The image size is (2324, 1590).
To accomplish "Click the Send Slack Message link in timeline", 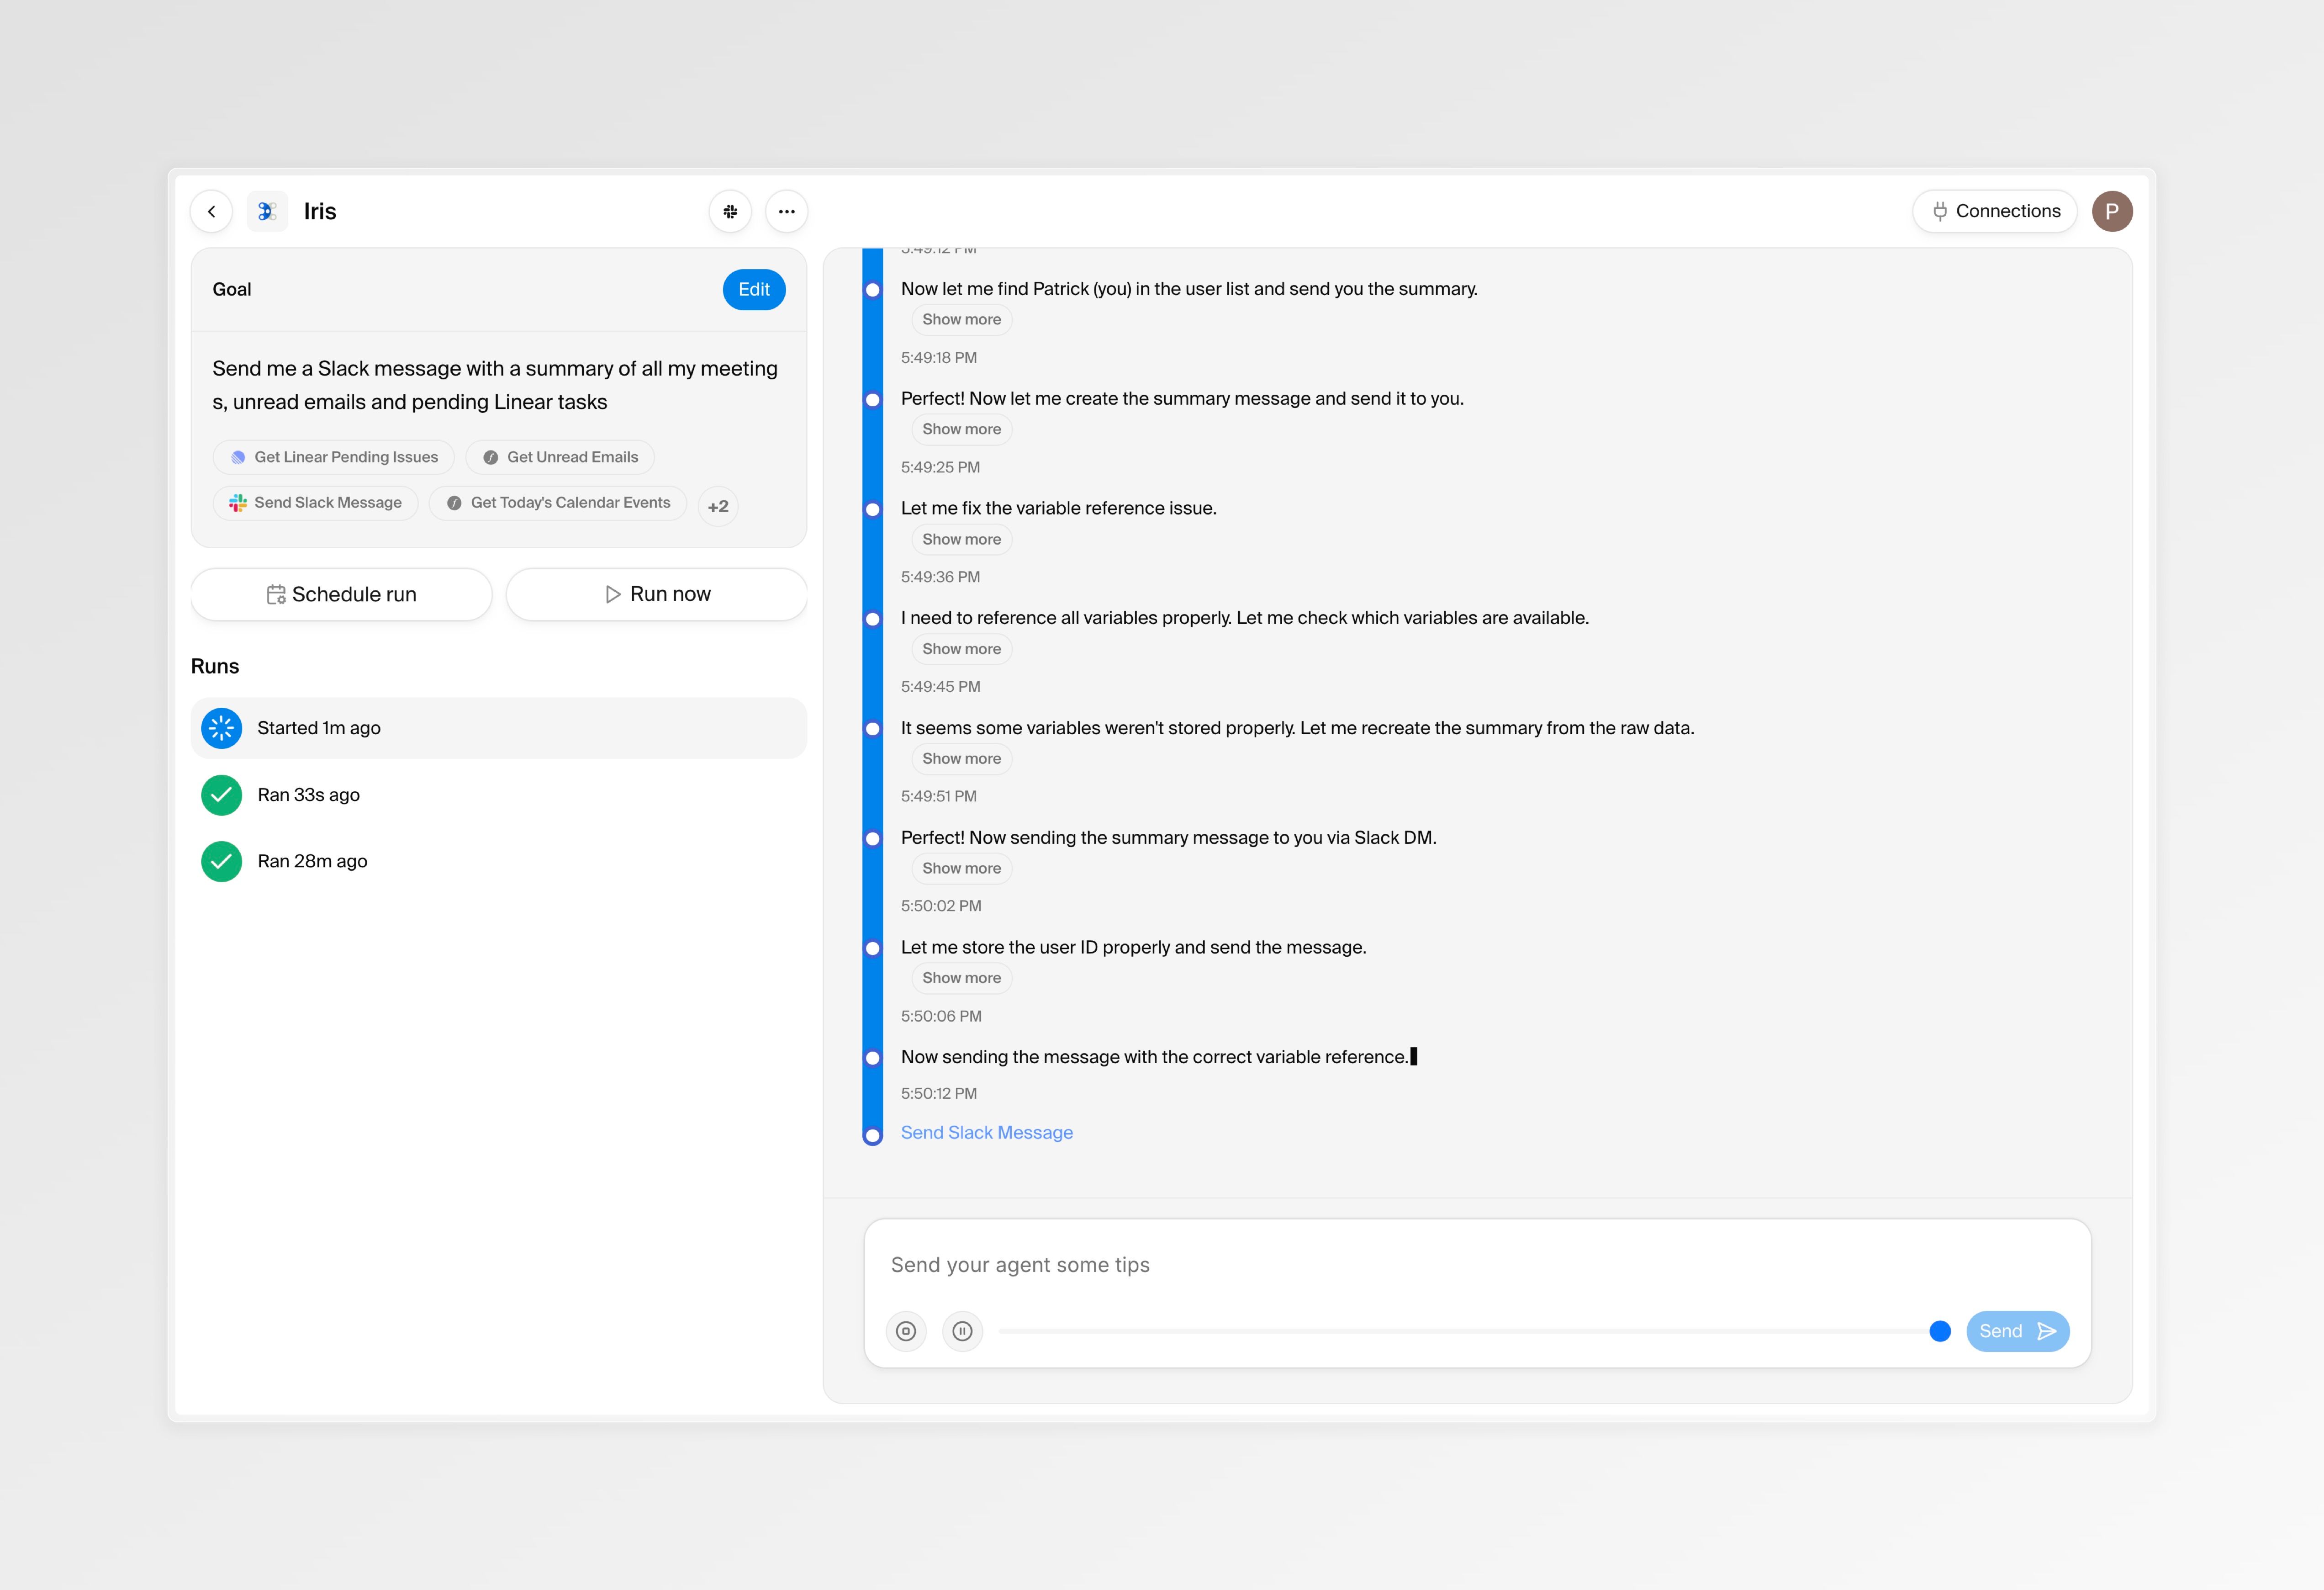I will [x=986, y=1133].
